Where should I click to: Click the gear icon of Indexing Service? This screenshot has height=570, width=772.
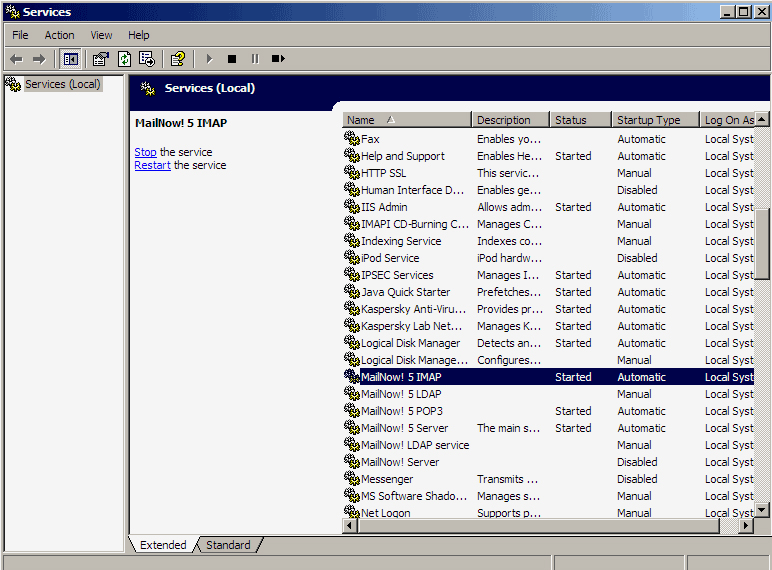point(352,240)
